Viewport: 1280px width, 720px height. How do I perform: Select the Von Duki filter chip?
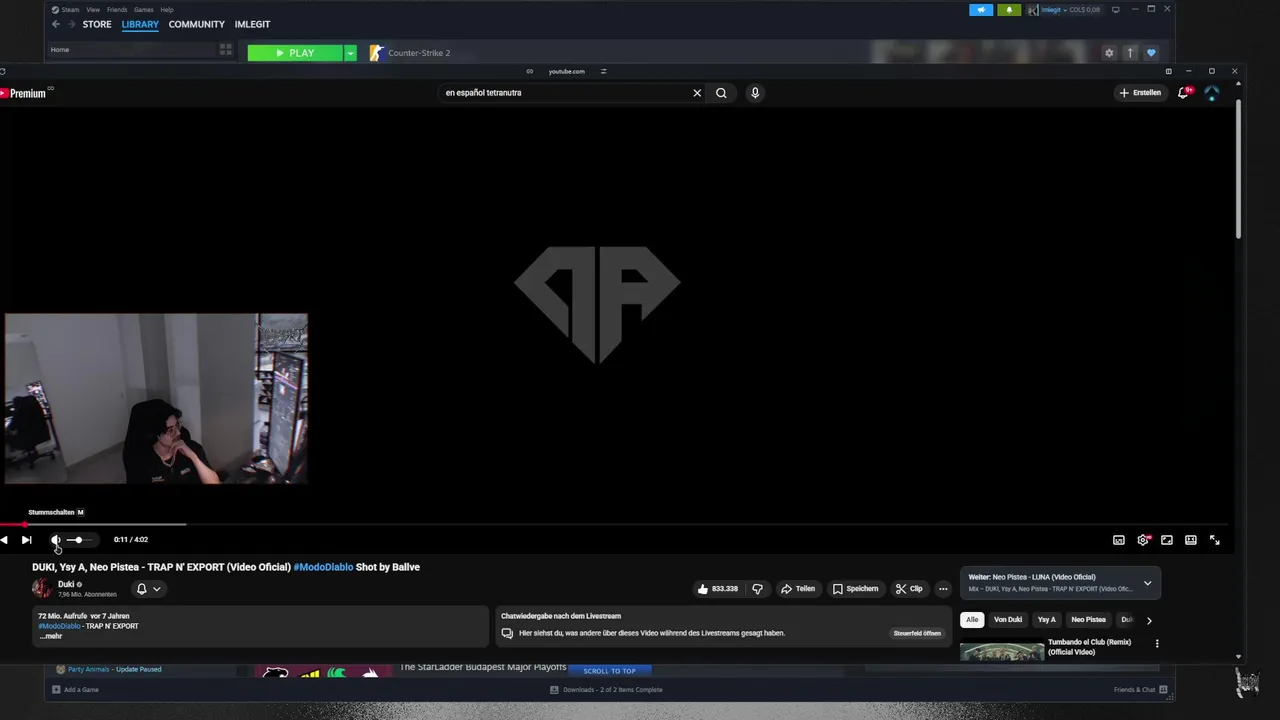[x=1008, y=620]
